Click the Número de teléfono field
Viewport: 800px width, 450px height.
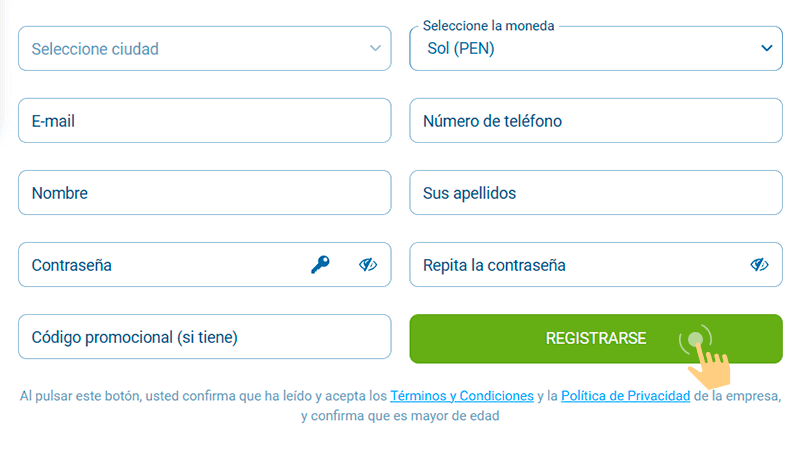point(596,121)
